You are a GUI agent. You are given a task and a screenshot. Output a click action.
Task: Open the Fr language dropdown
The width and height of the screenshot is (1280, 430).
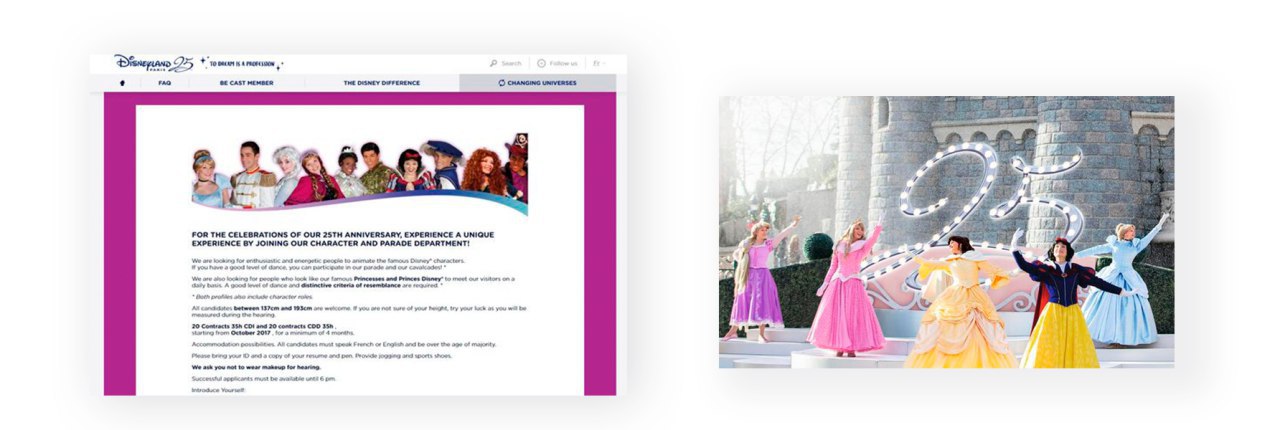point(599,63)
